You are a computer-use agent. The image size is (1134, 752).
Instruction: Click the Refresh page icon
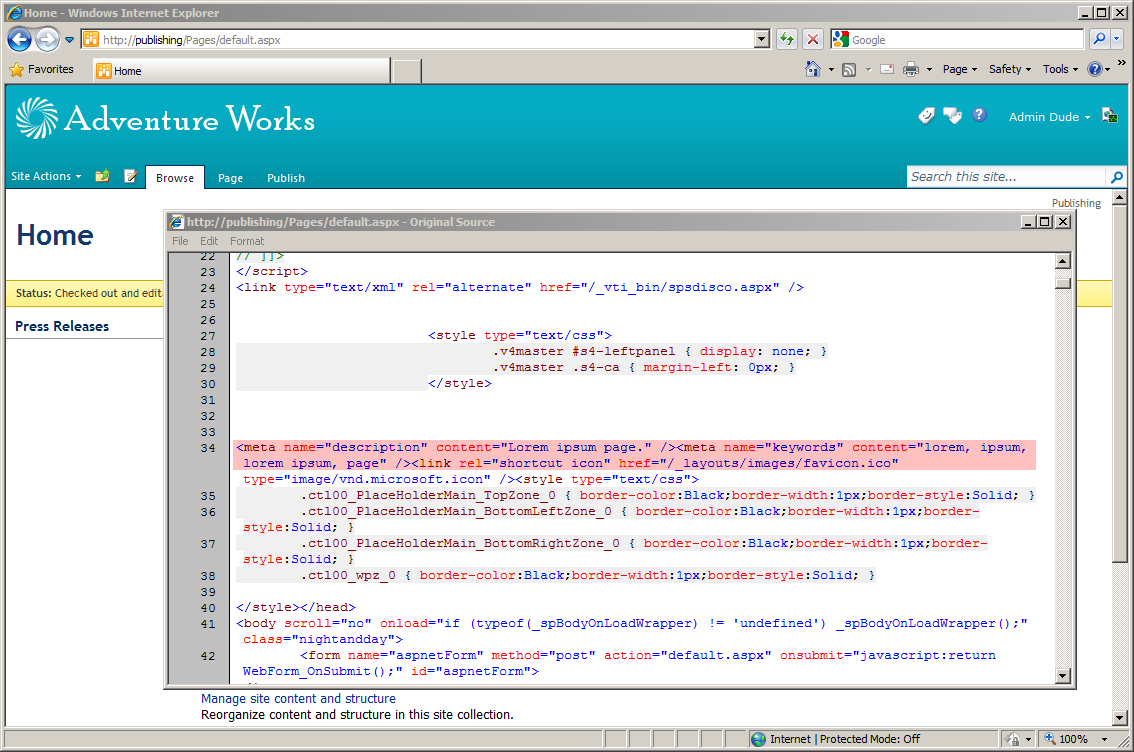coord(786,39)
